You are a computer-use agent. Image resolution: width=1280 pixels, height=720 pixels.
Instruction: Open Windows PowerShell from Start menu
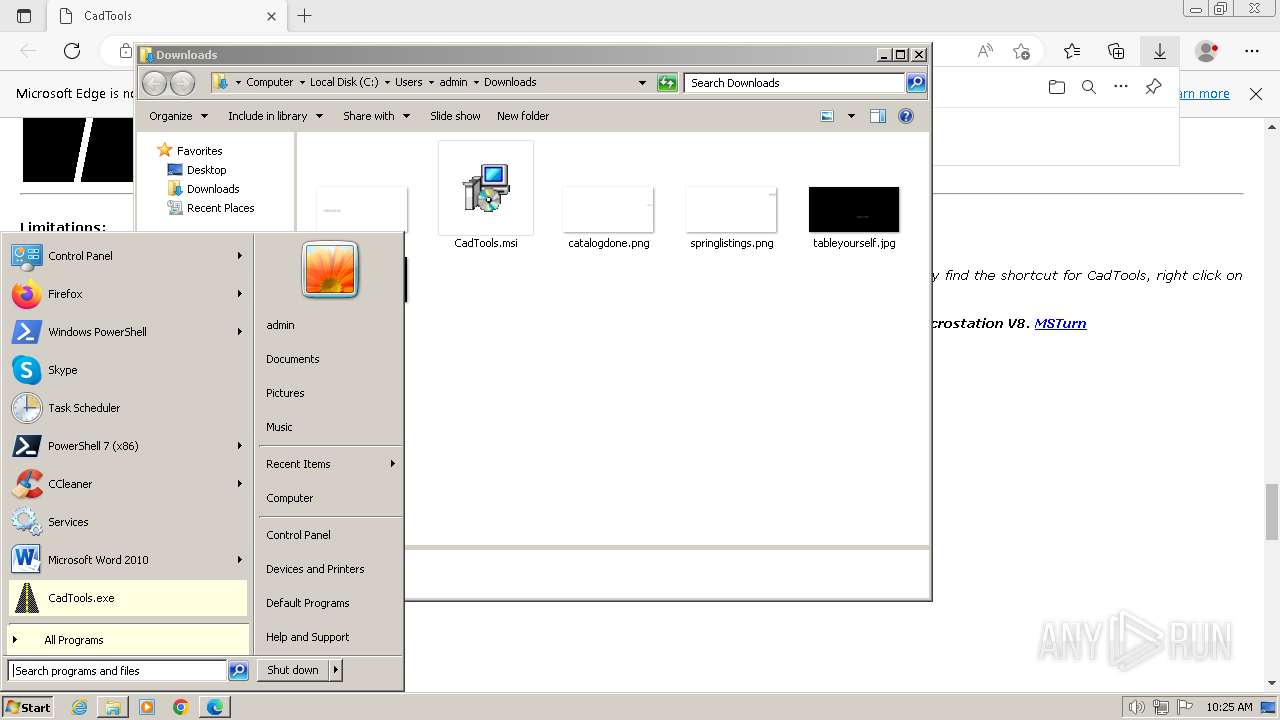pos(127,332)
